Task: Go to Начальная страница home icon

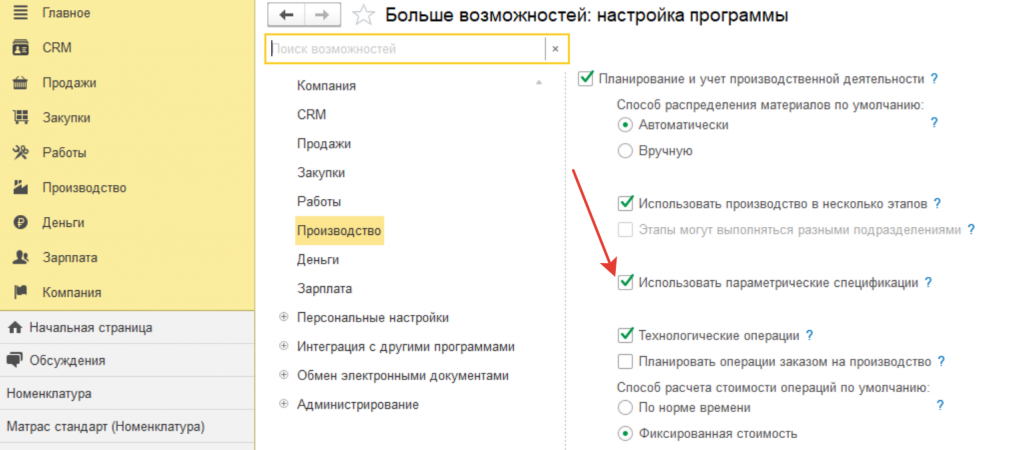Action: [15, 327]
